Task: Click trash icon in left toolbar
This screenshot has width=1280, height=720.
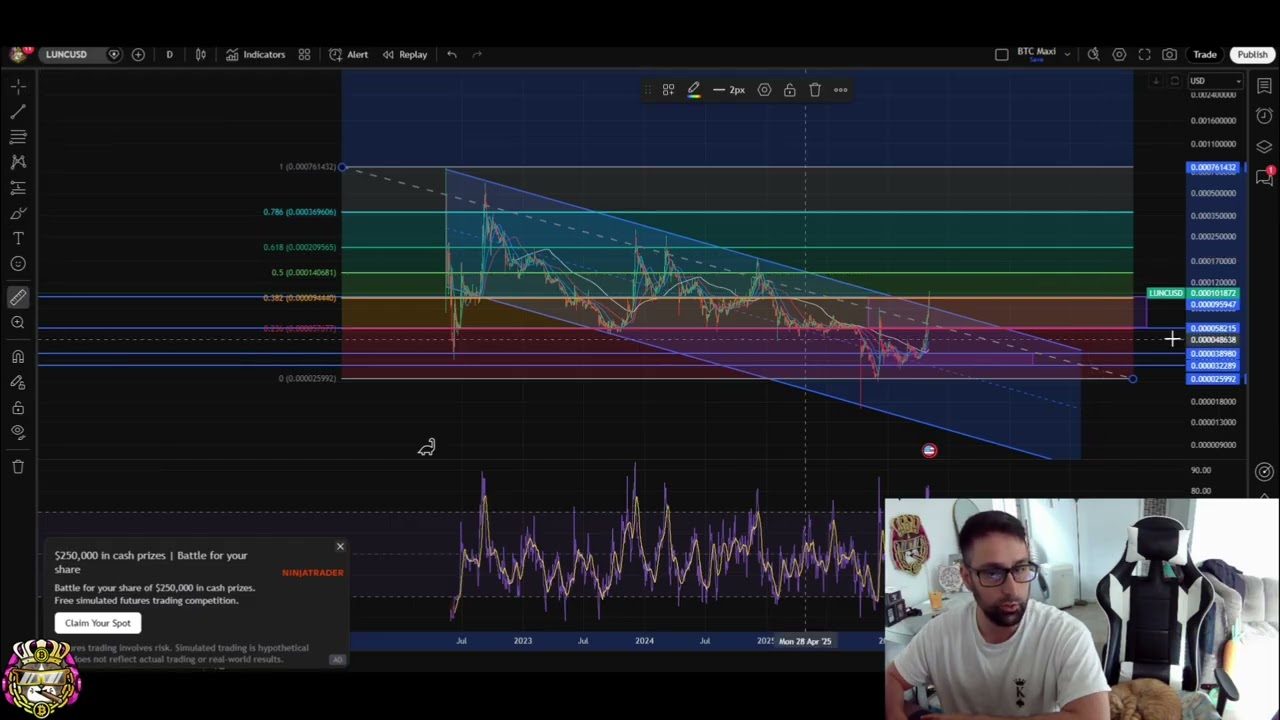Action: [18, 466]
